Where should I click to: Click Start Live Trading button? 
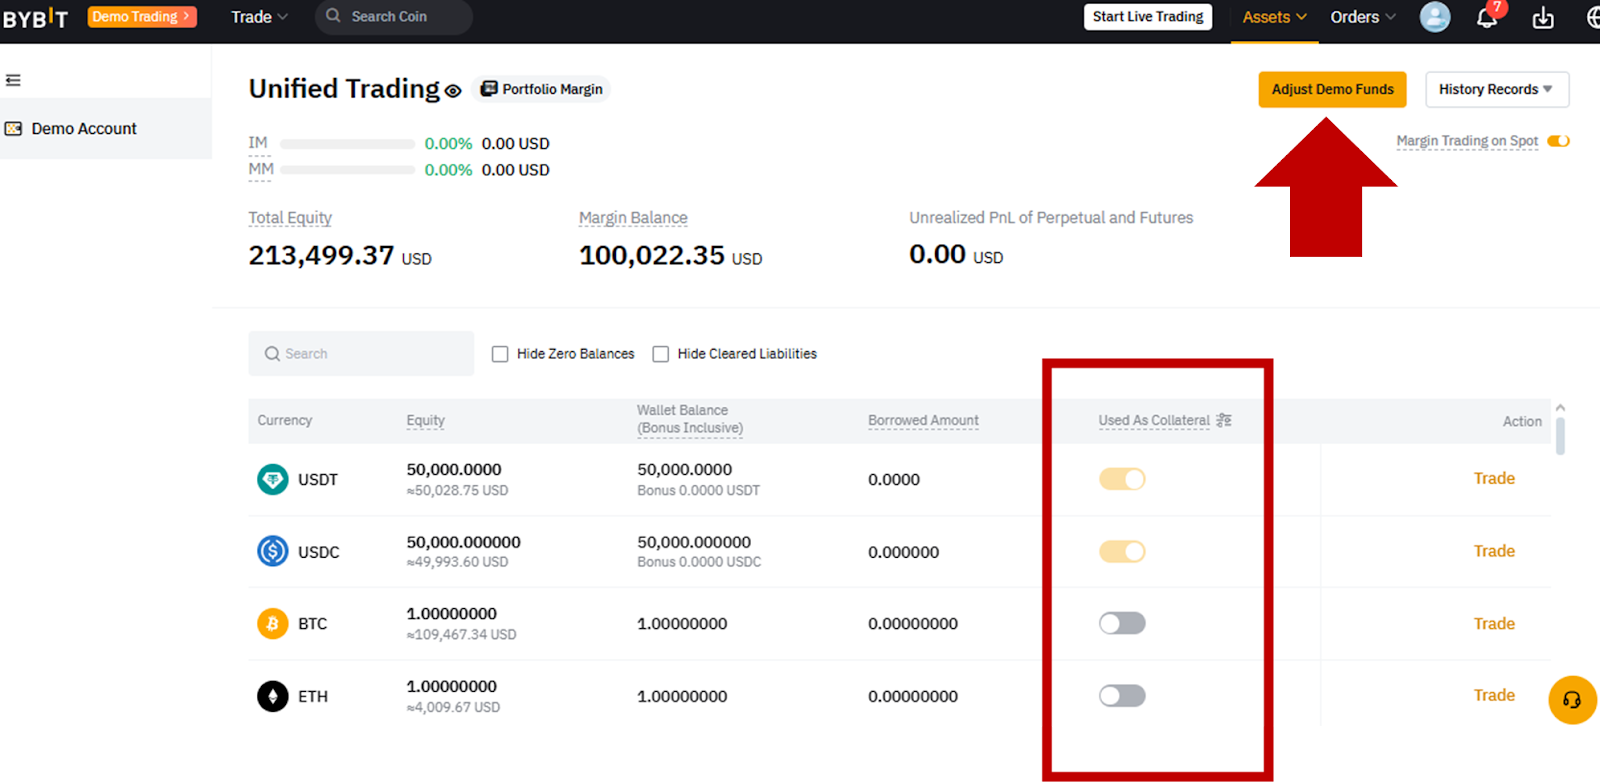coord(1148,17)
